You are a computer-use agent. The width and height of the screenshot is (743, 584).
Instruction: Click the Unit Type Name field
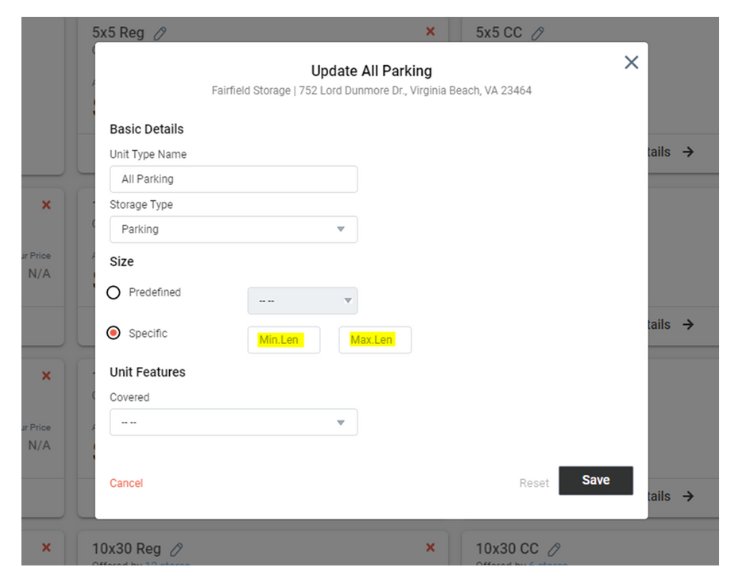pos(233,179)
